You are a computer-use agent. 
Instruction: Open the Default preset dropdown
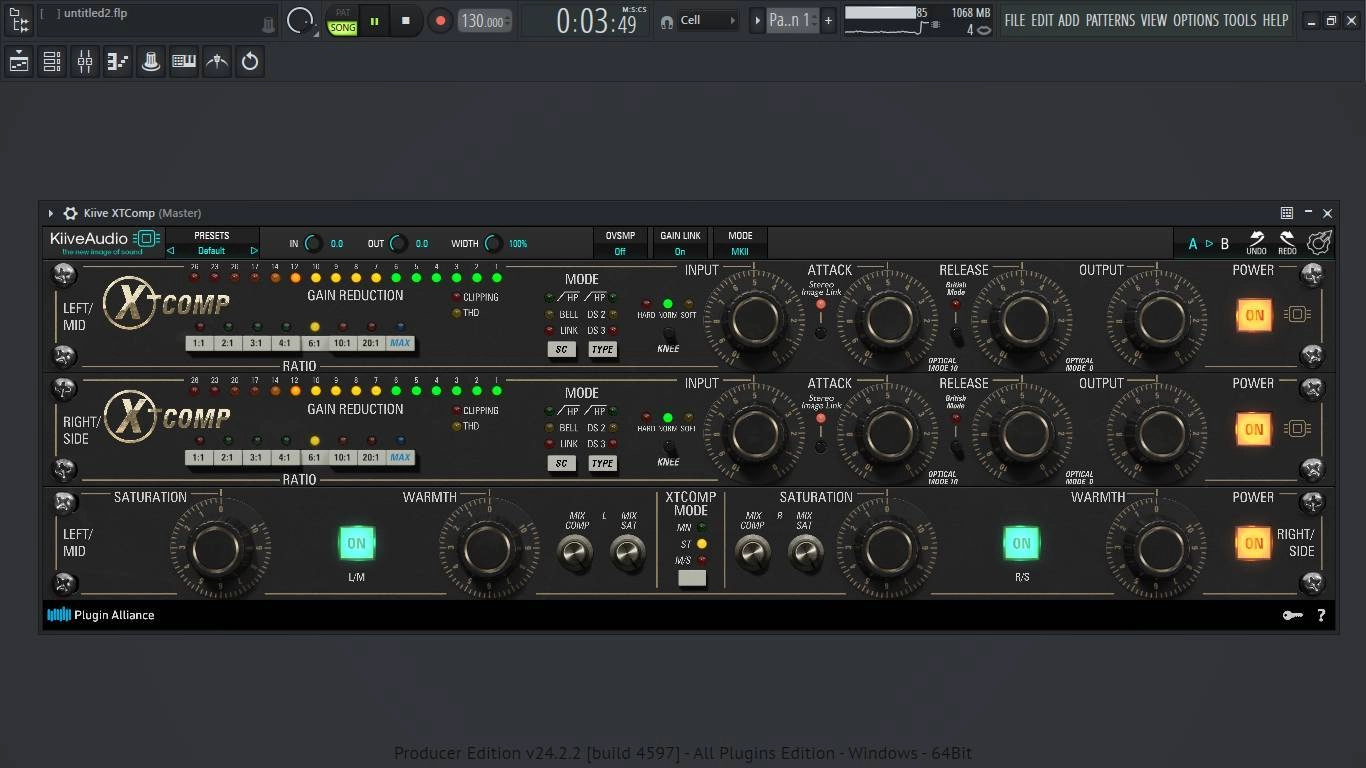point(212,251)
